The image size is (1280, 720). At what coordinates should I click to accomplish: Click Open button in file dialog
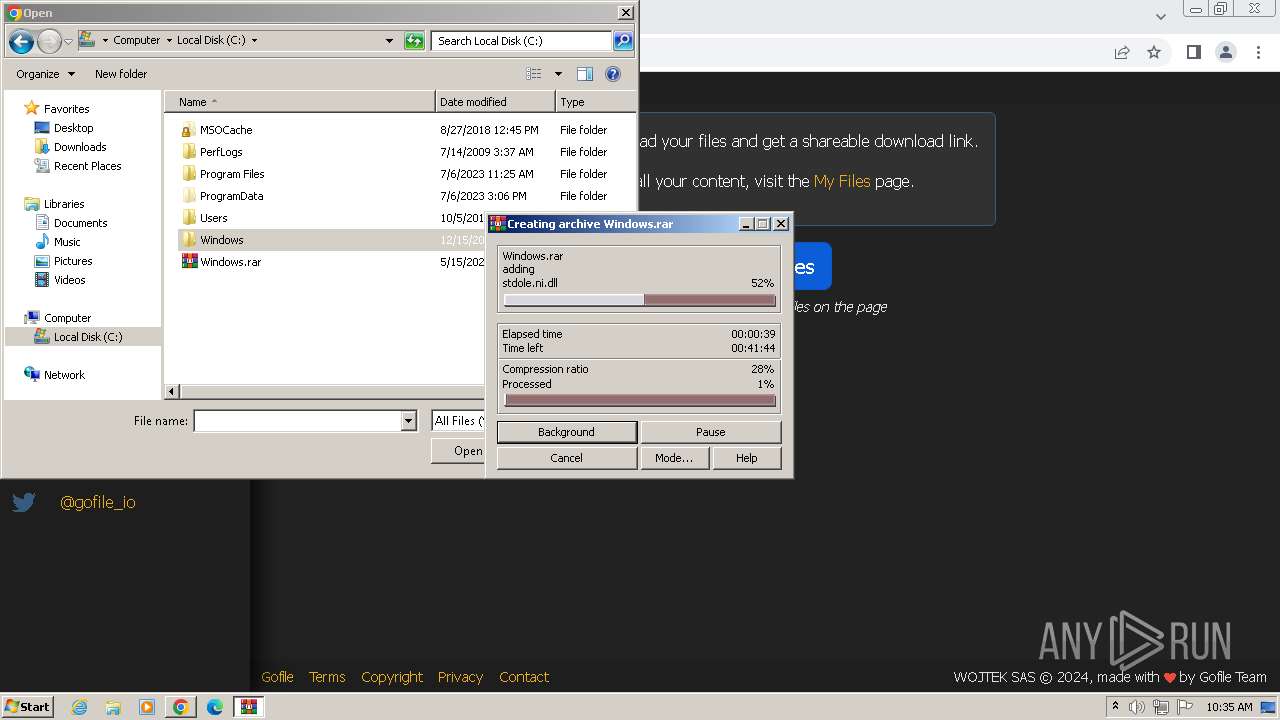(460, 451)
